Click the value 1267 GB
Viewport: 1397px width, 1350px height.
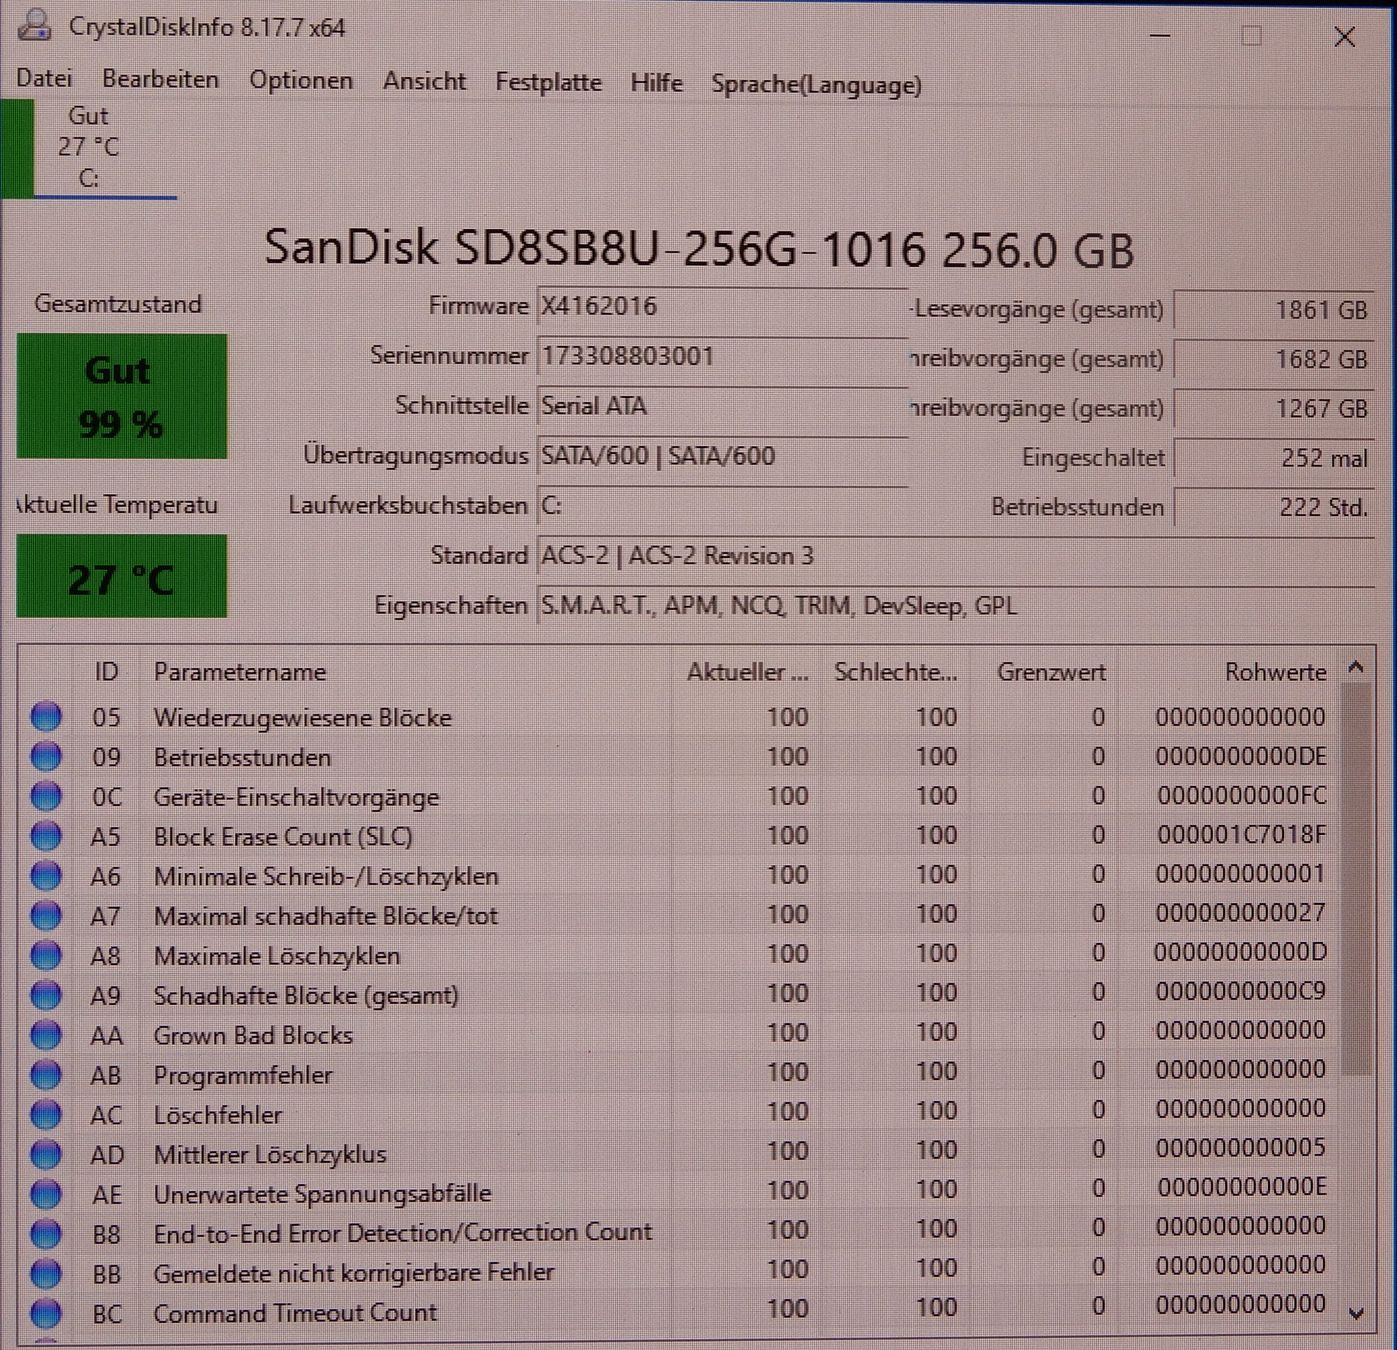(x=1274, y=408)
